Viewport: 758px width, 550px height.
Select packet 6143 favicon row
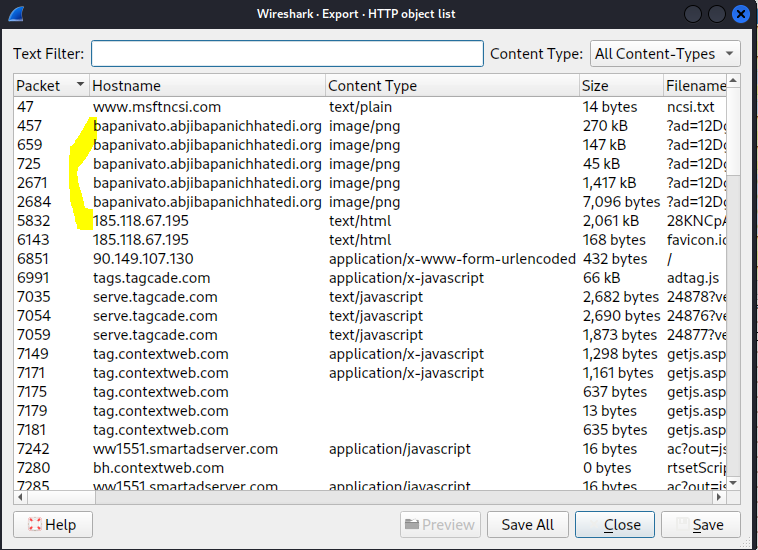[x=370, y=240]
